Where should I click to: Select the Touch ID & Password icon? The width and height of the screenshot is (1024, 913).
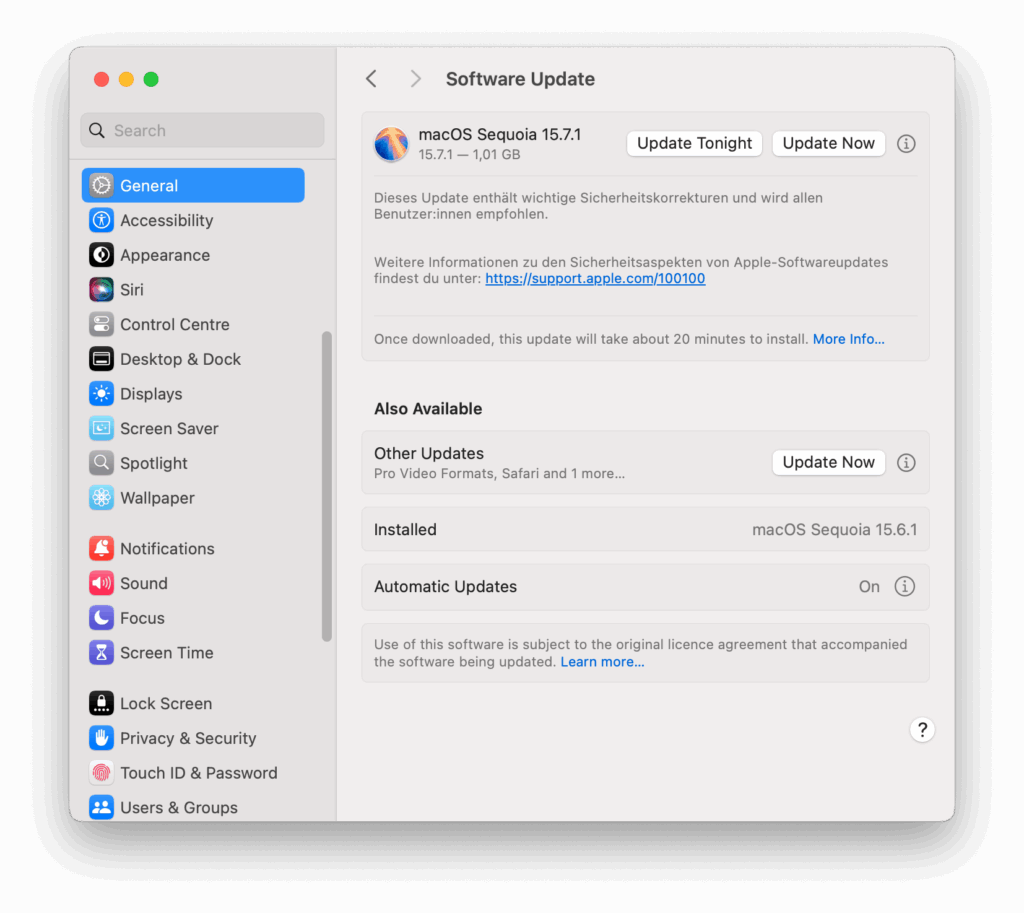(101, 772)
